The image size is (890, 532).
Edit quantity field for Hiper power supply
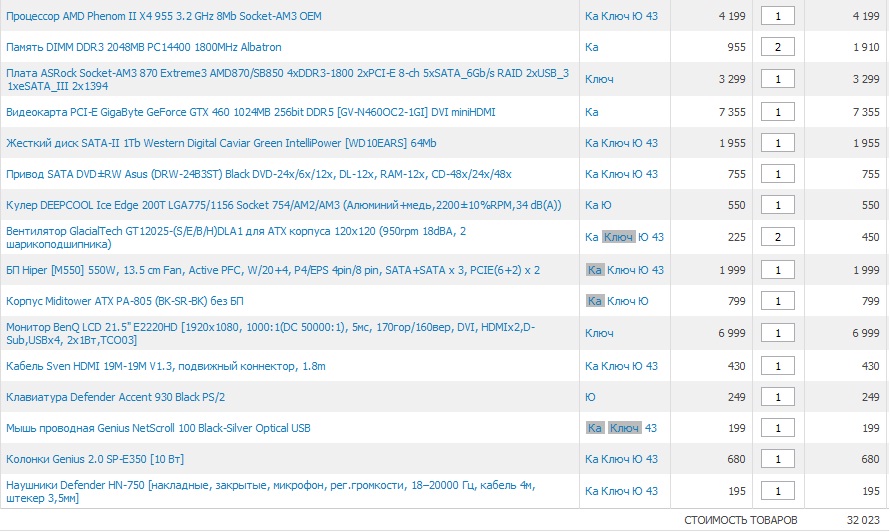pyautogui.click(x=778, y=270)
